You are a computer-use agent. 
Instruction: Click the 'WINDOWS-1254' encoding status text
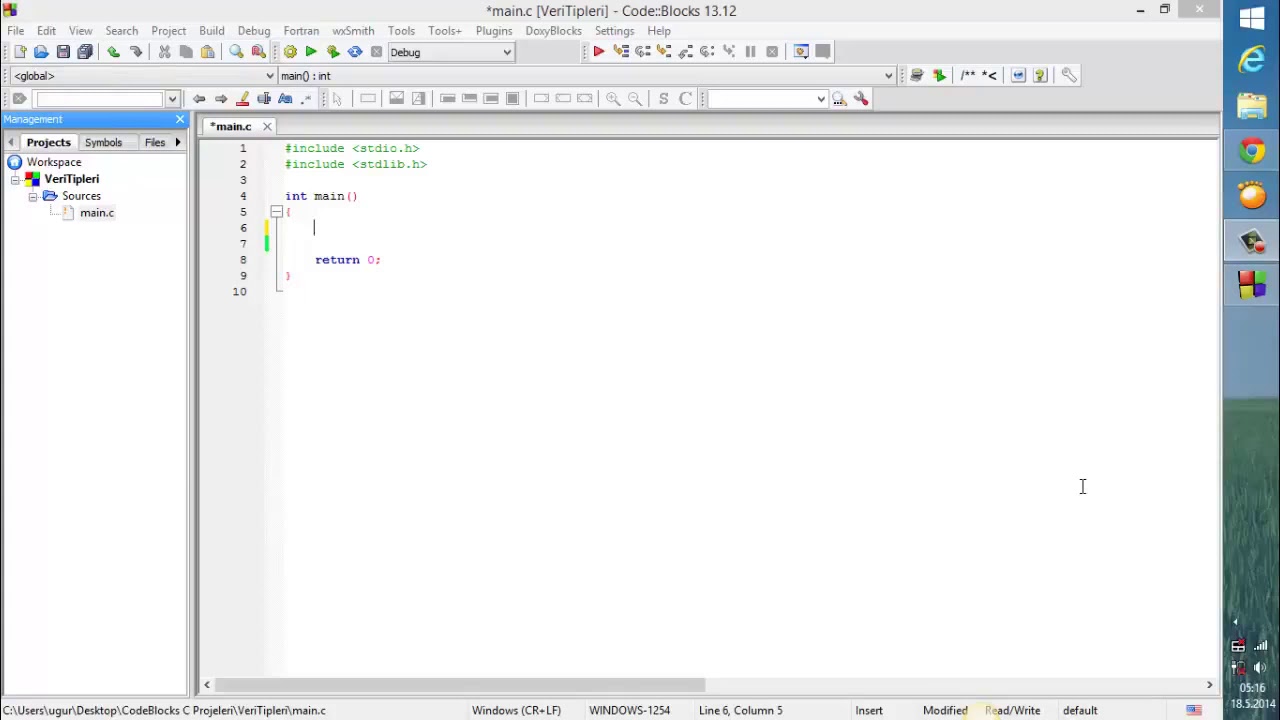(x=629, y=710)
